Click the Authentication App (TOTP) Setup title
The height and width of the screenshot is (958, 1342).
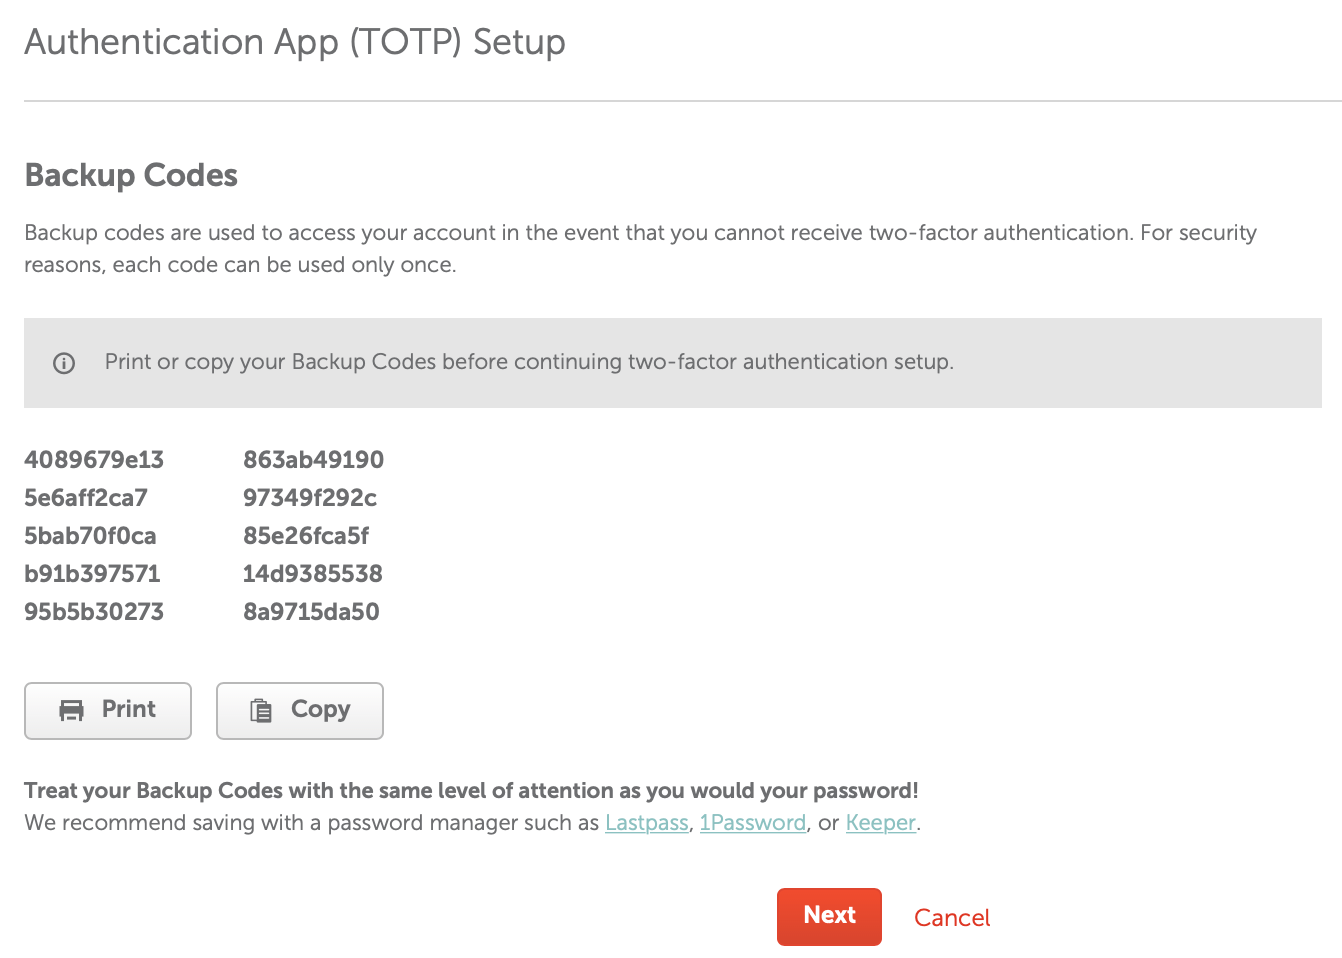295,42
